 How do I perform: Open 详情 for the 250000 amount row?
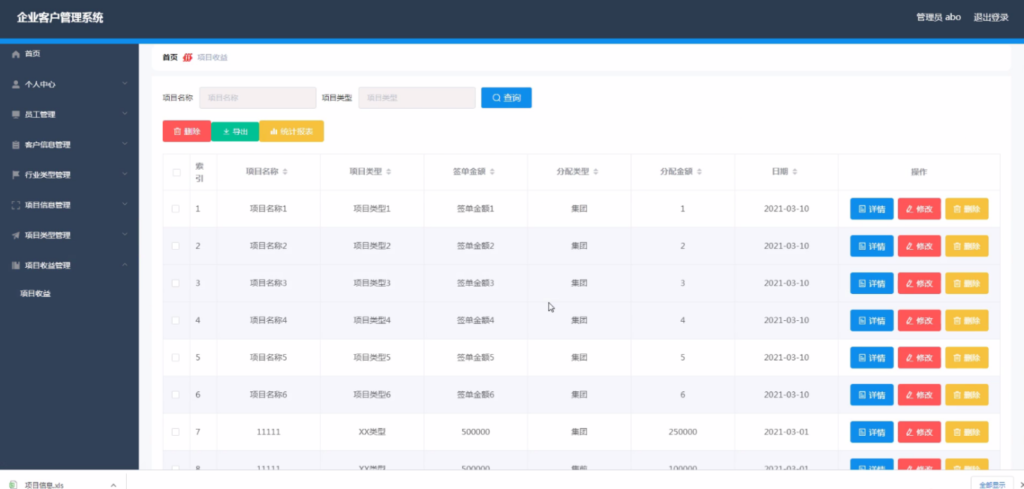coord(872,432)
